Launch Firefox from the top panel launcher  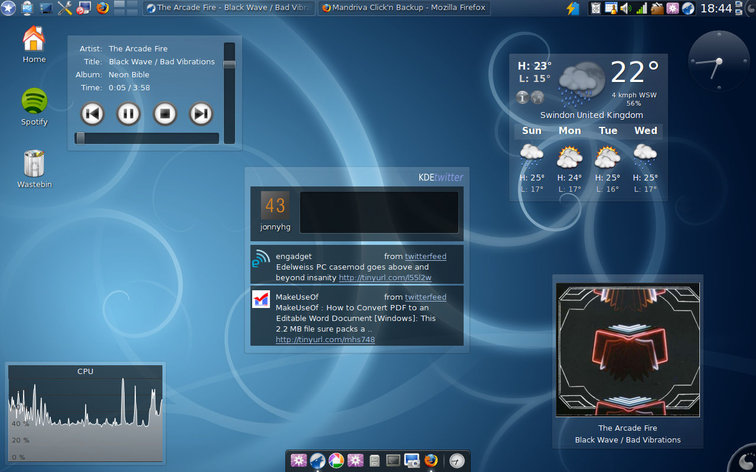click(x=102, y=8)
